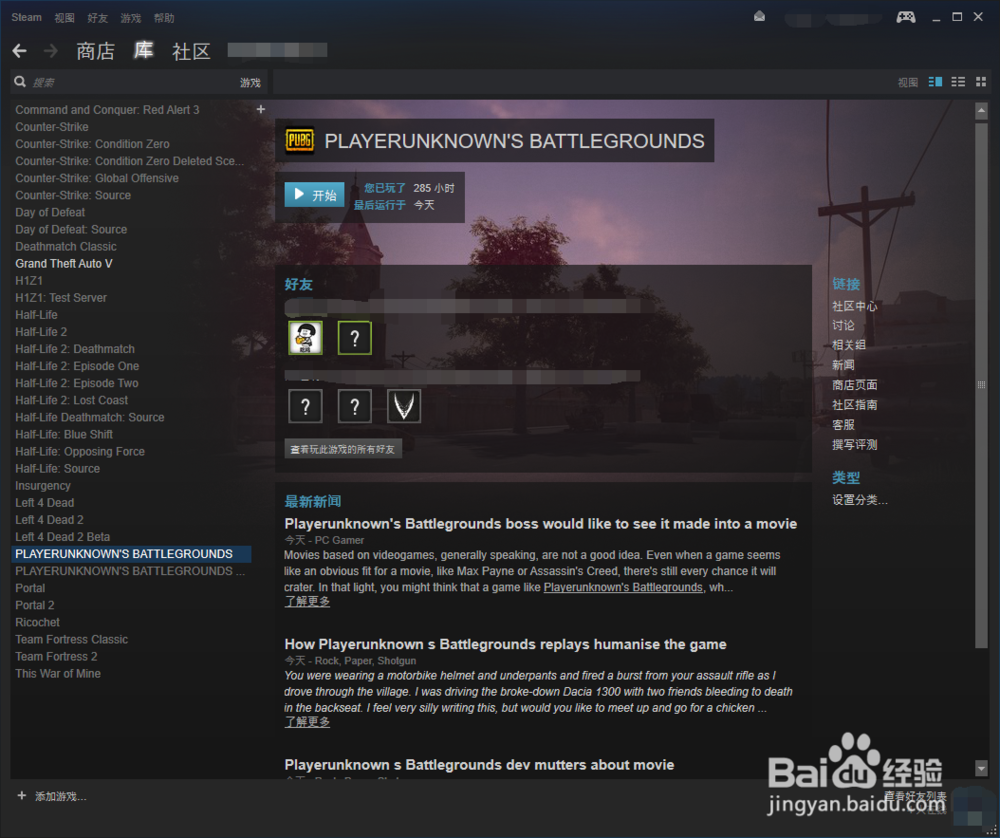Click 开始 play button

(x=314, y=195)
